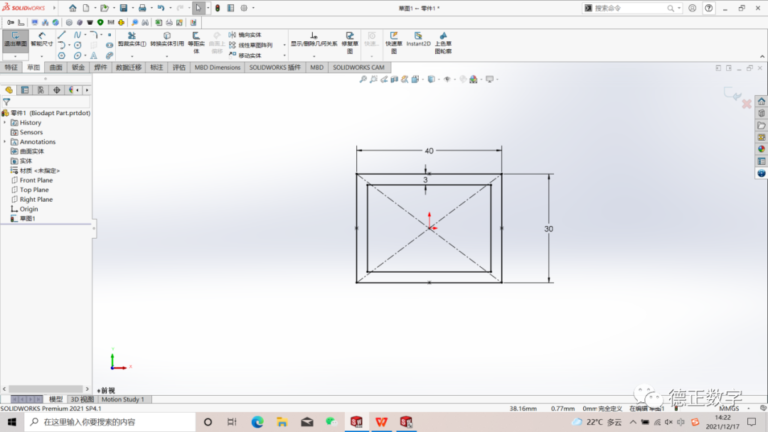Open the PropertyManager panel tab icon

click(24, 90)
